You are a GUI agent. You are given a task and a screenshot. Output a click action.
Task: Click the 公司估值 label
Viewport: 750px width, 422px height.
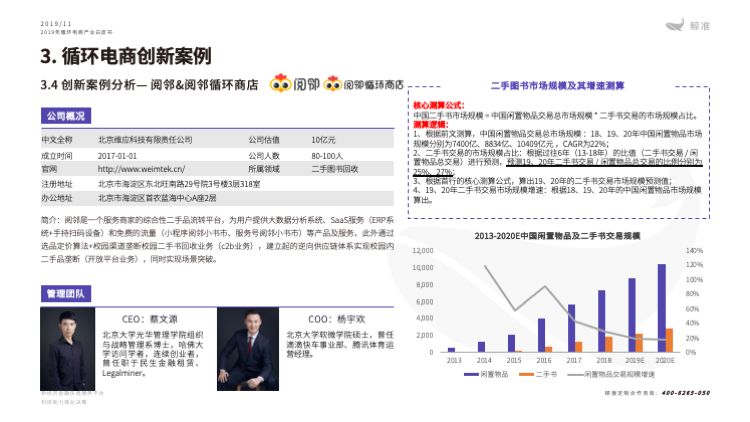click(264, 140)
